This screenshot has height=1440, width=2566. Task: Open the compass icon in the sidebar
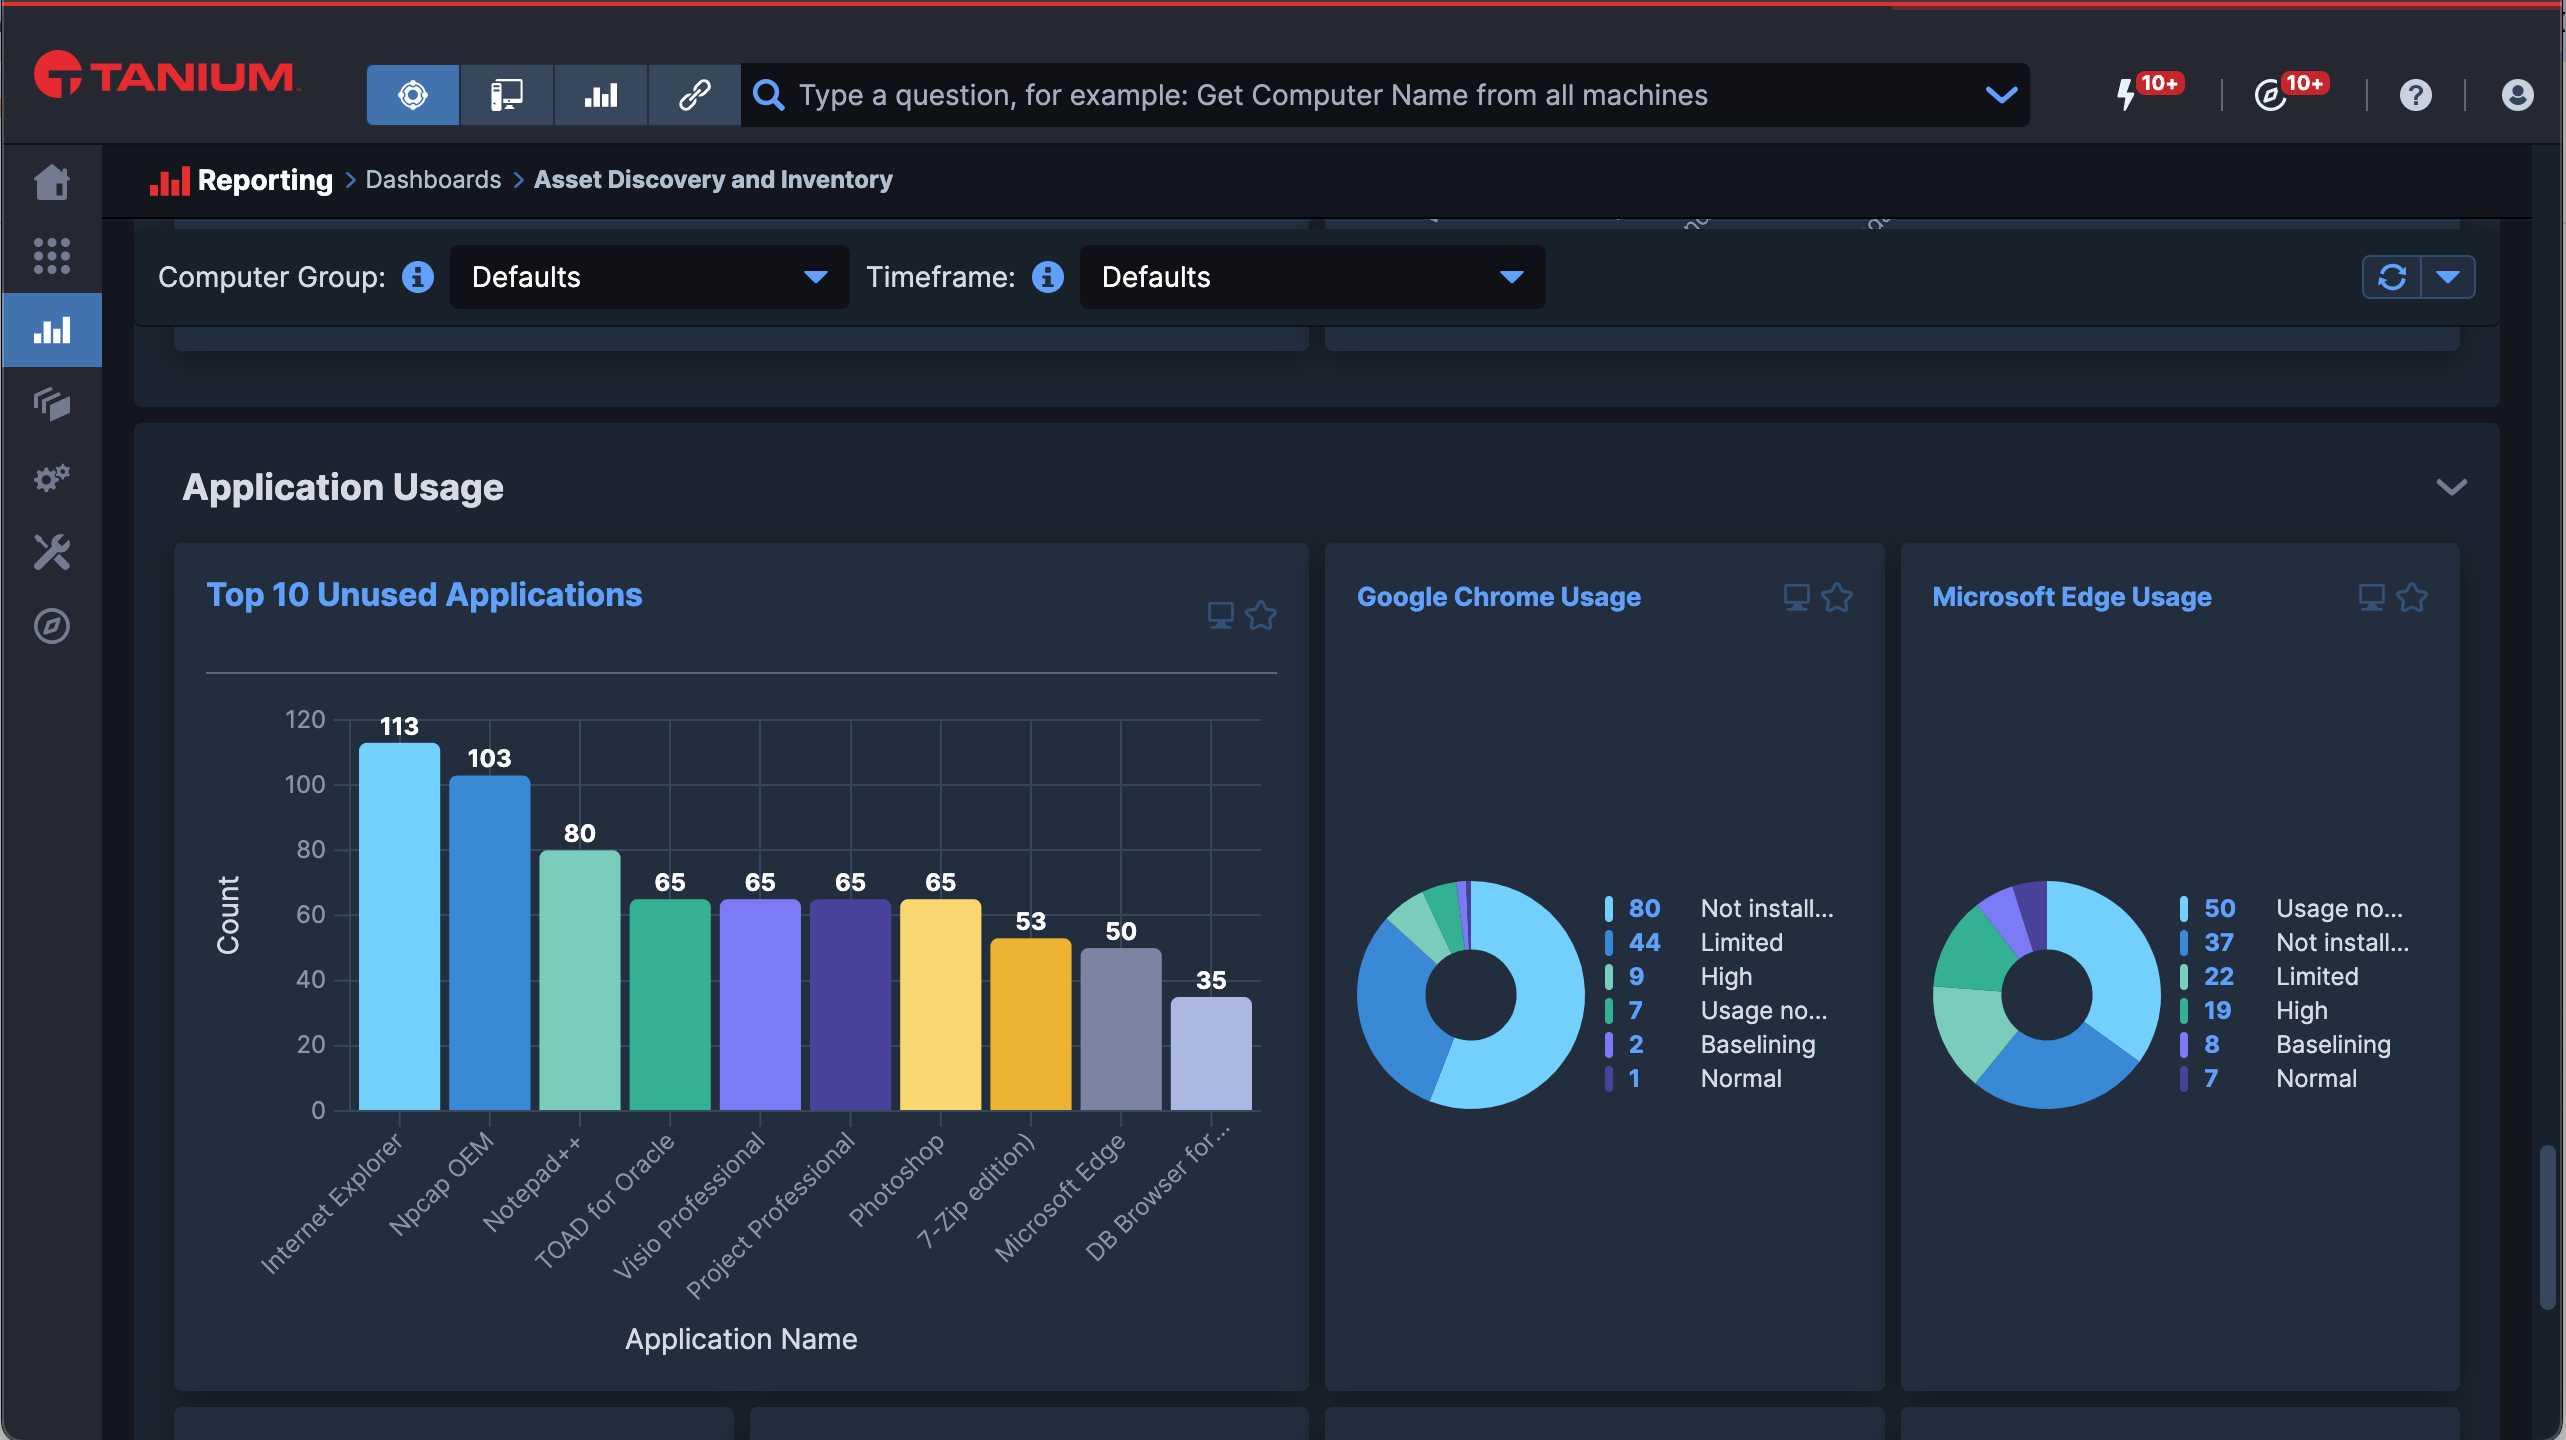(52, 626)
